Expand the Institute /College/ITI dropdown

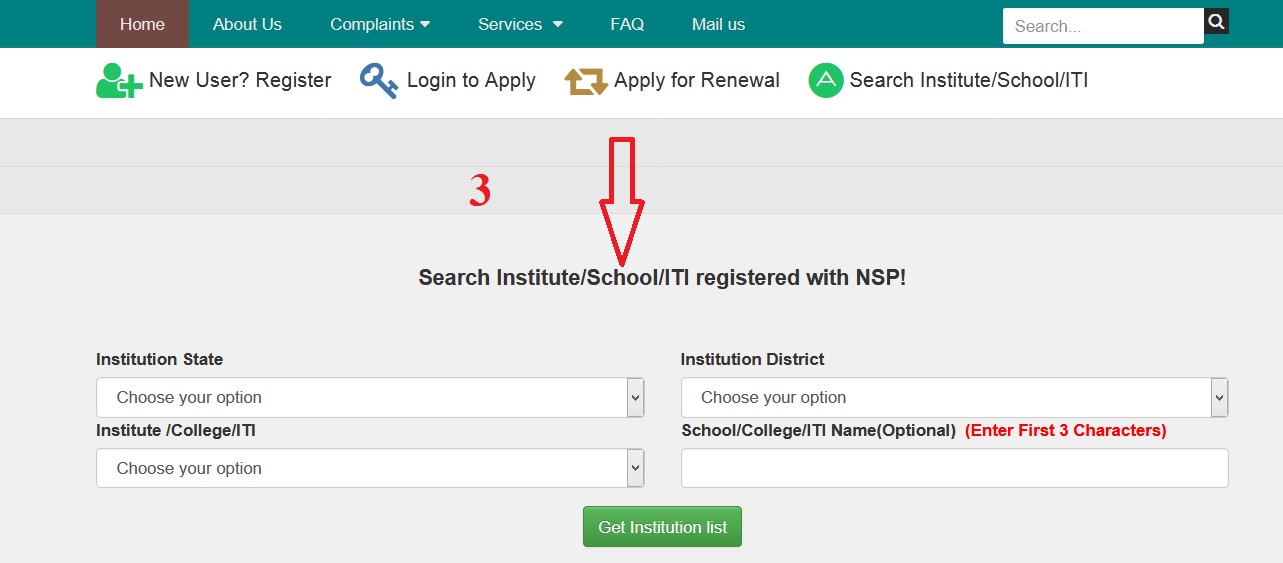click(x=370, y=468)
